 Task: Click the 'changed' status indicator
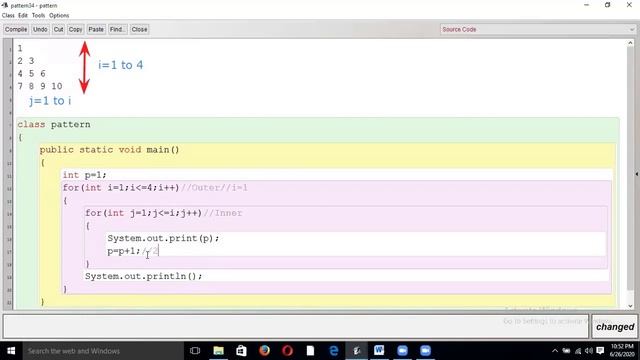coord(615,327)
